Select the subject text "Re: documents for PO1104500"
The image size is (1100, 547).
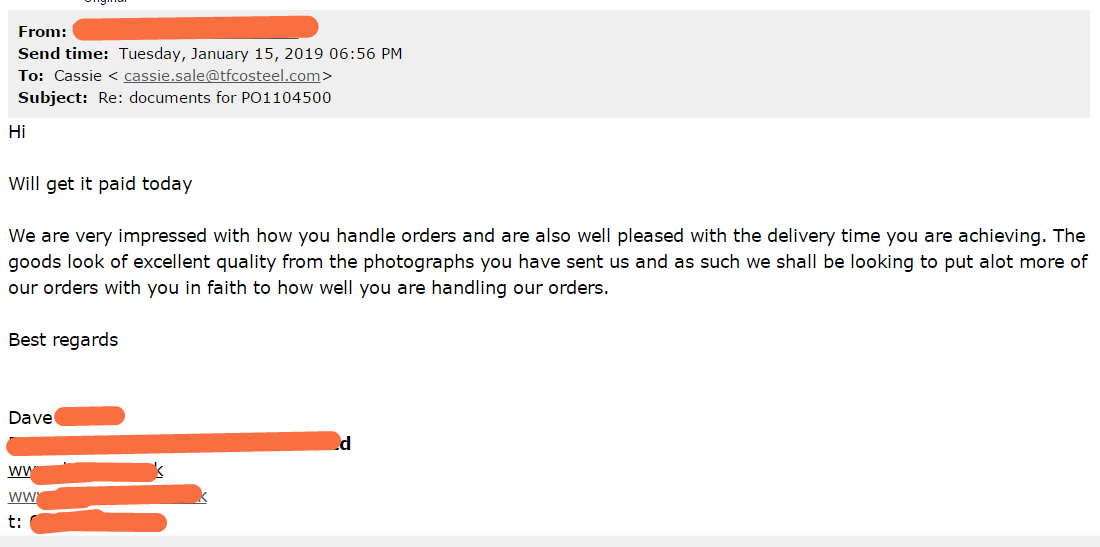click(215, 97)
